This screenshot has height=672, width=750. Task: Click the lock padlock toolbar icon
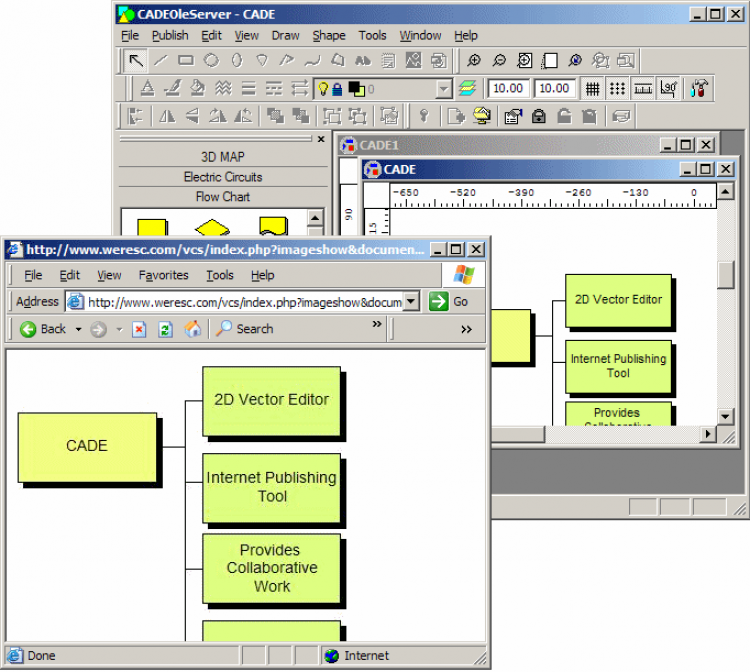(x=539, y=116)
